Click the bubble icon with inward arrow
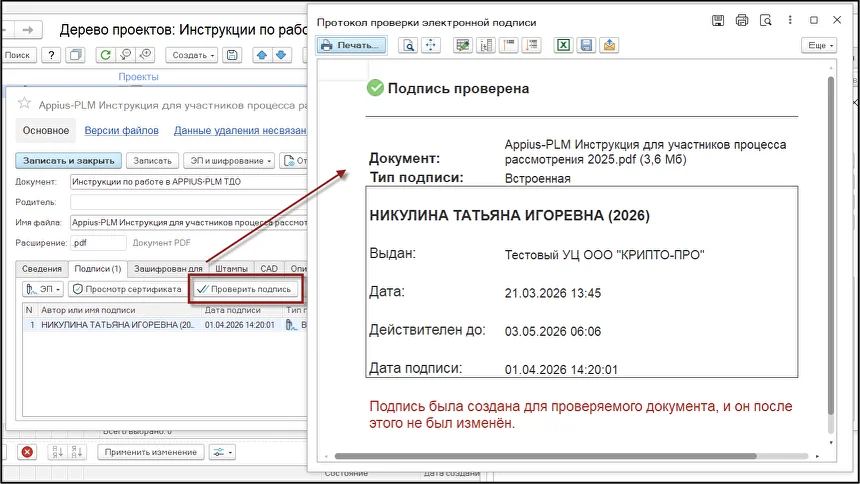 click(126, 55)
